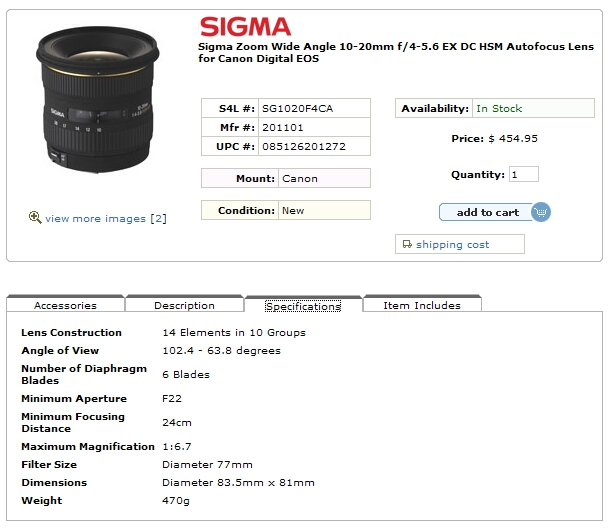Click the SIGMA brand logo

click(245, 26)
